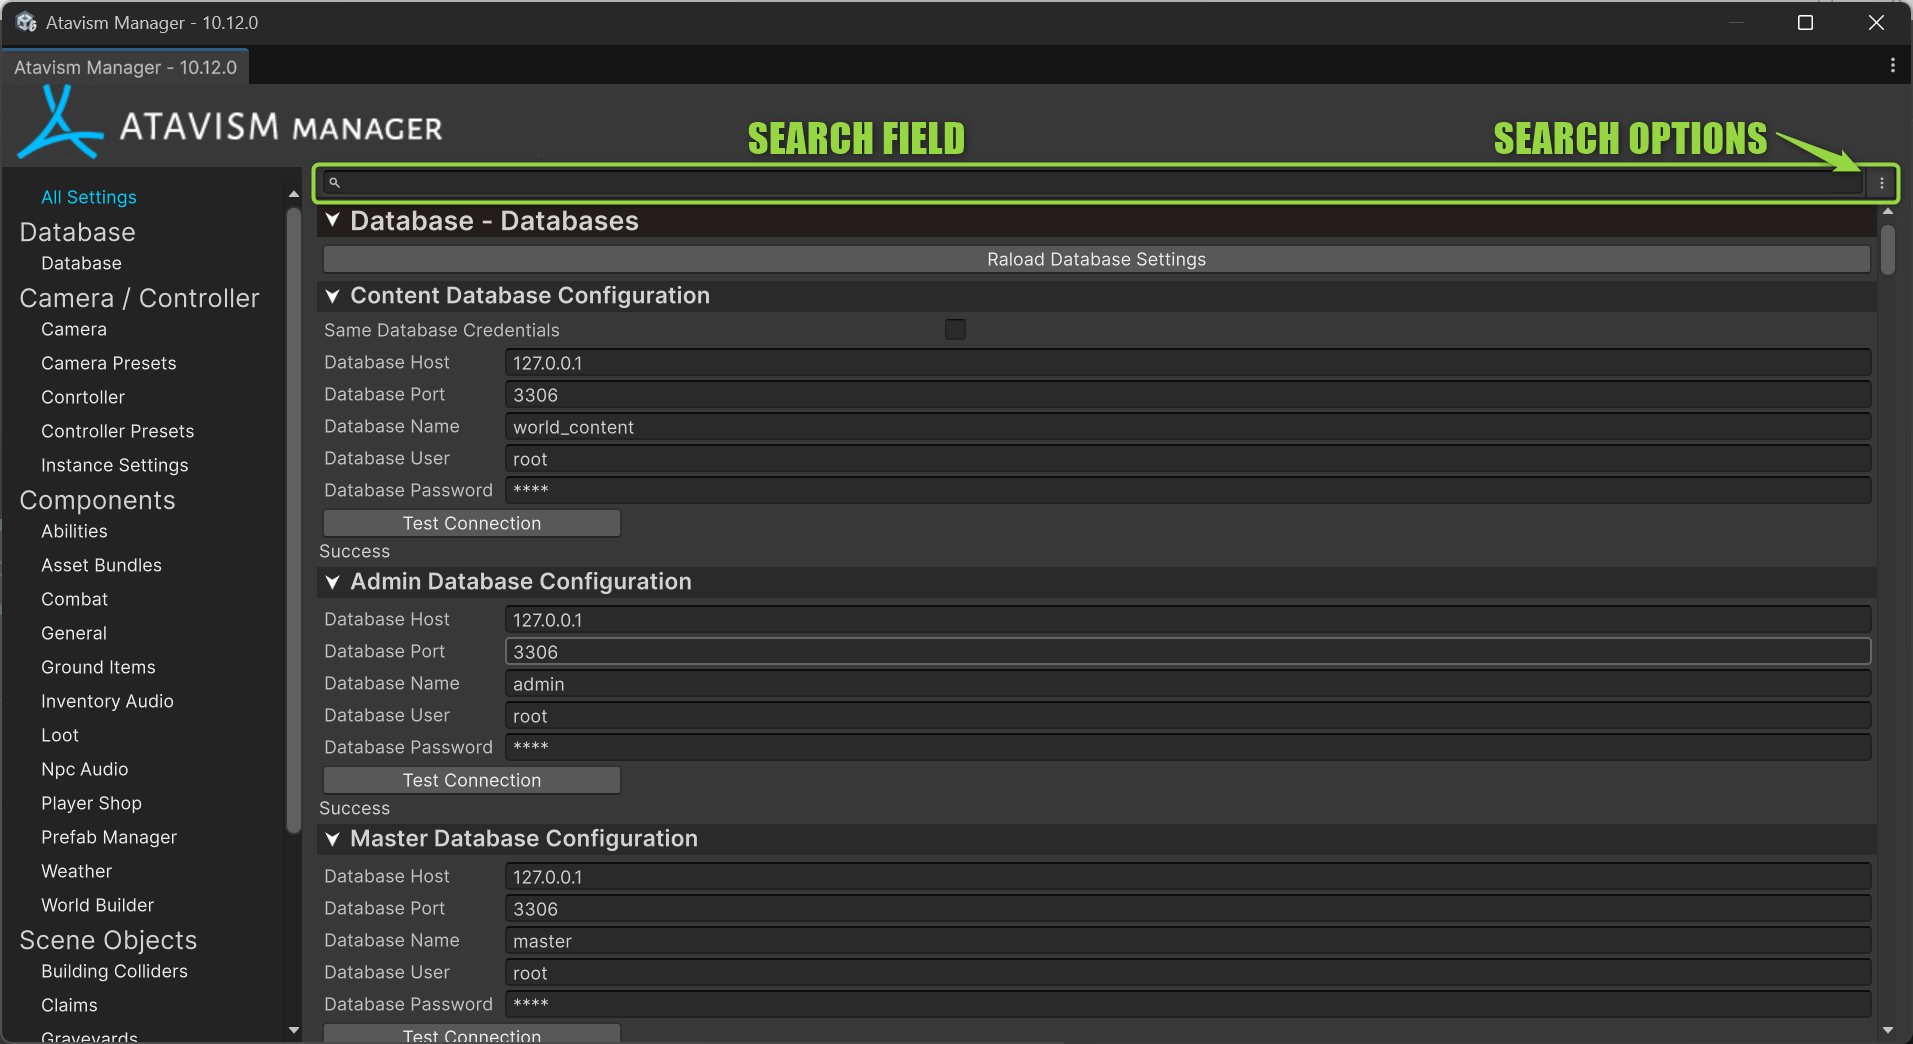Click the search magnifier icon
The width and height of the screenshot is (1913, 1044).
tap(335, 183)
